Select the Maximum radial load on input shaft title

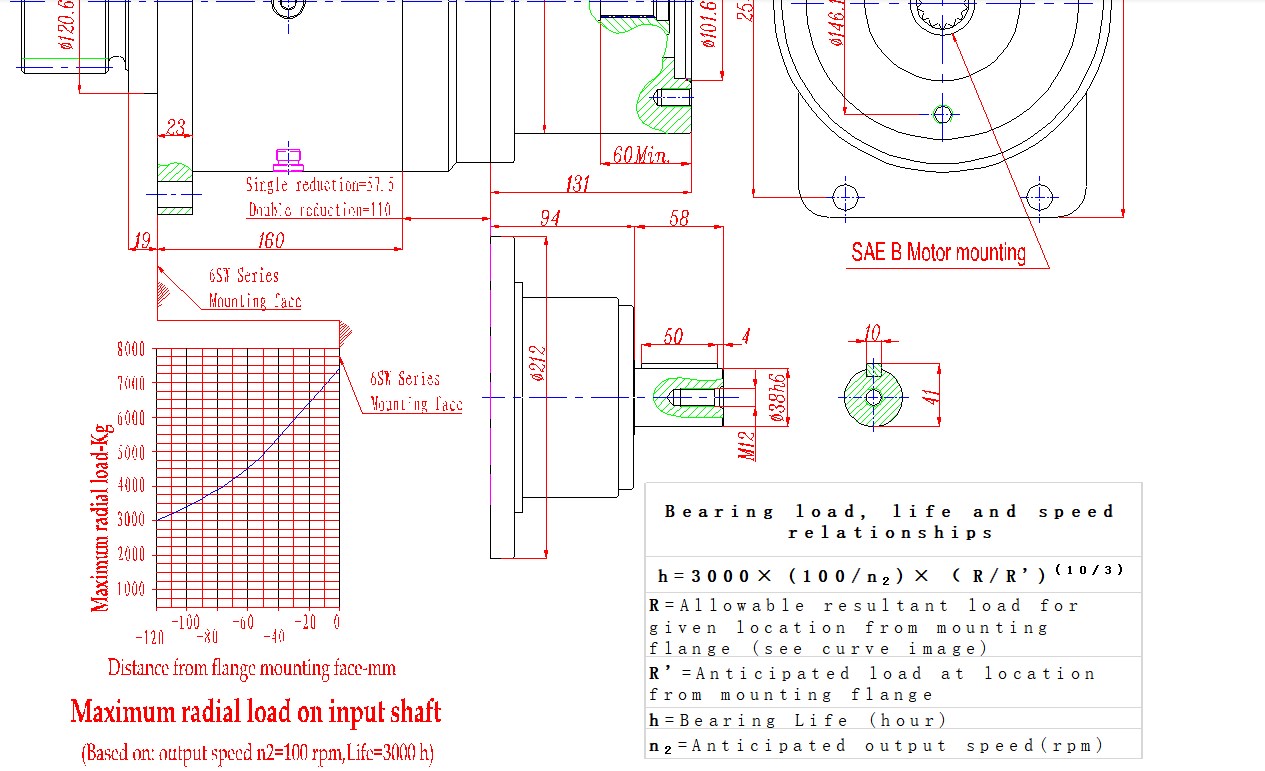[x=255, y=712]
